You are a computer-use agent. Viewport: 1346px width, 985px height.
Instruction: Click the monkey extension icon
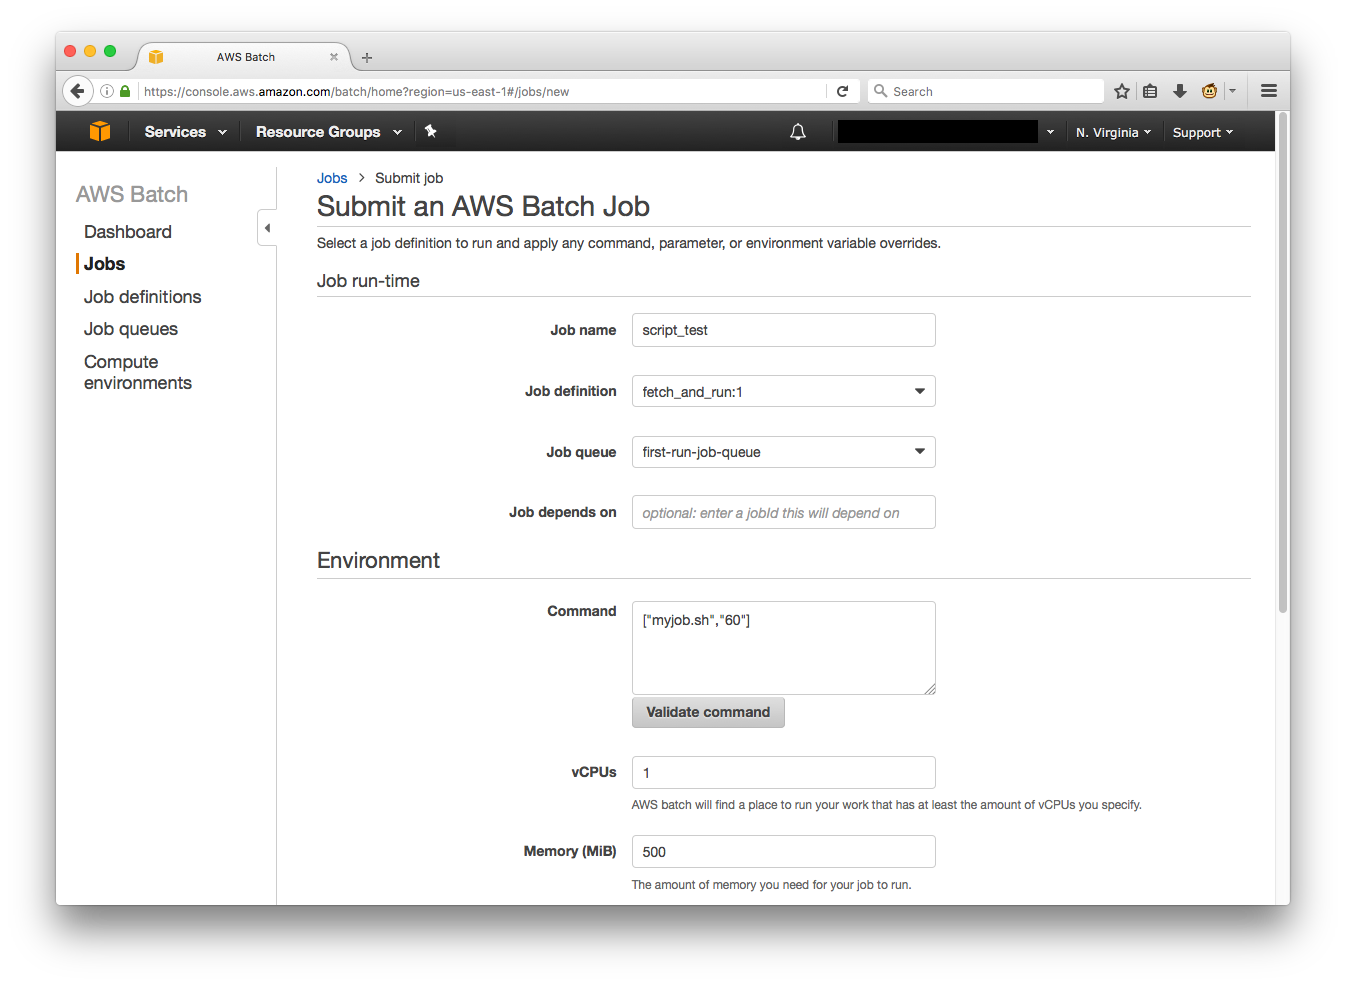point(1209,91)
